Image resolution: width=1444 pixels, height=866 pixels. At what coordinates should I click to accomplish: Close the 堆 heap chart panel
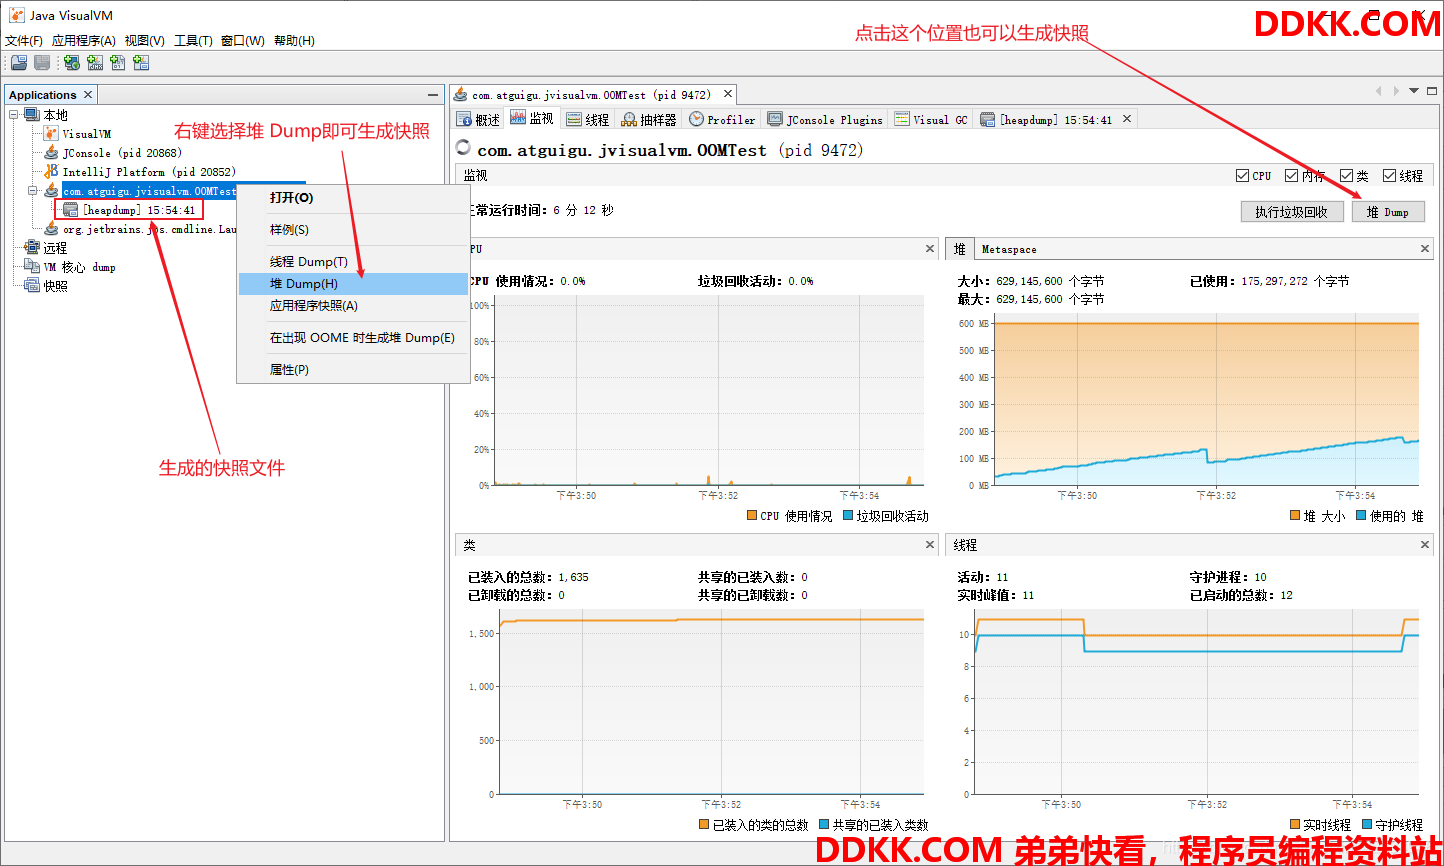1425,249
